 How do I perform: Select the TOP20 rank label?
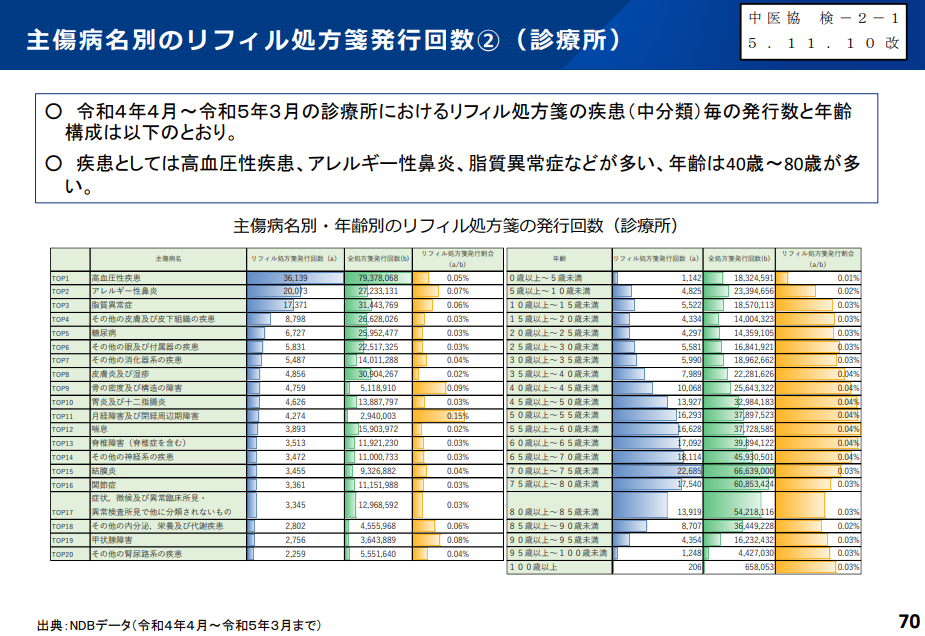(x=63, y=553)
